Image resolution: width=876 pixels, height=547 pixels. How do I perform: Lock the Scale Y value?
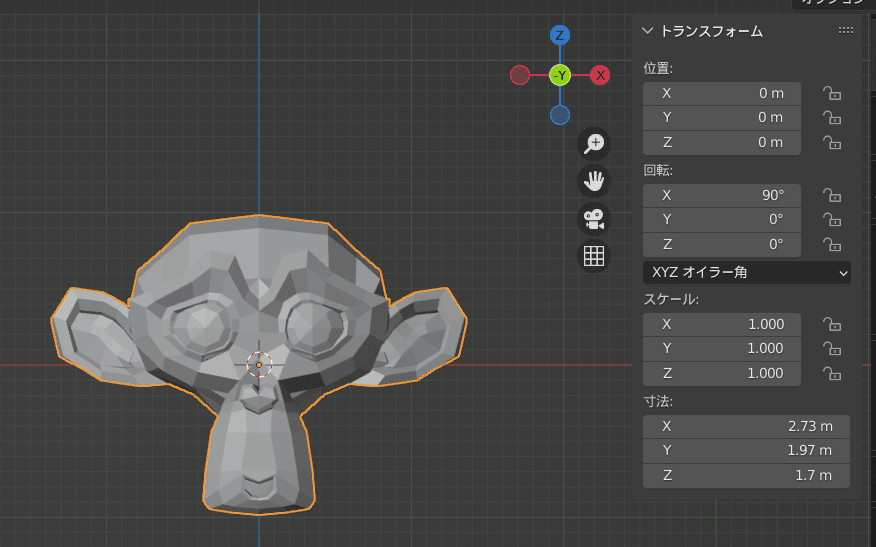(x=832, y=349)
